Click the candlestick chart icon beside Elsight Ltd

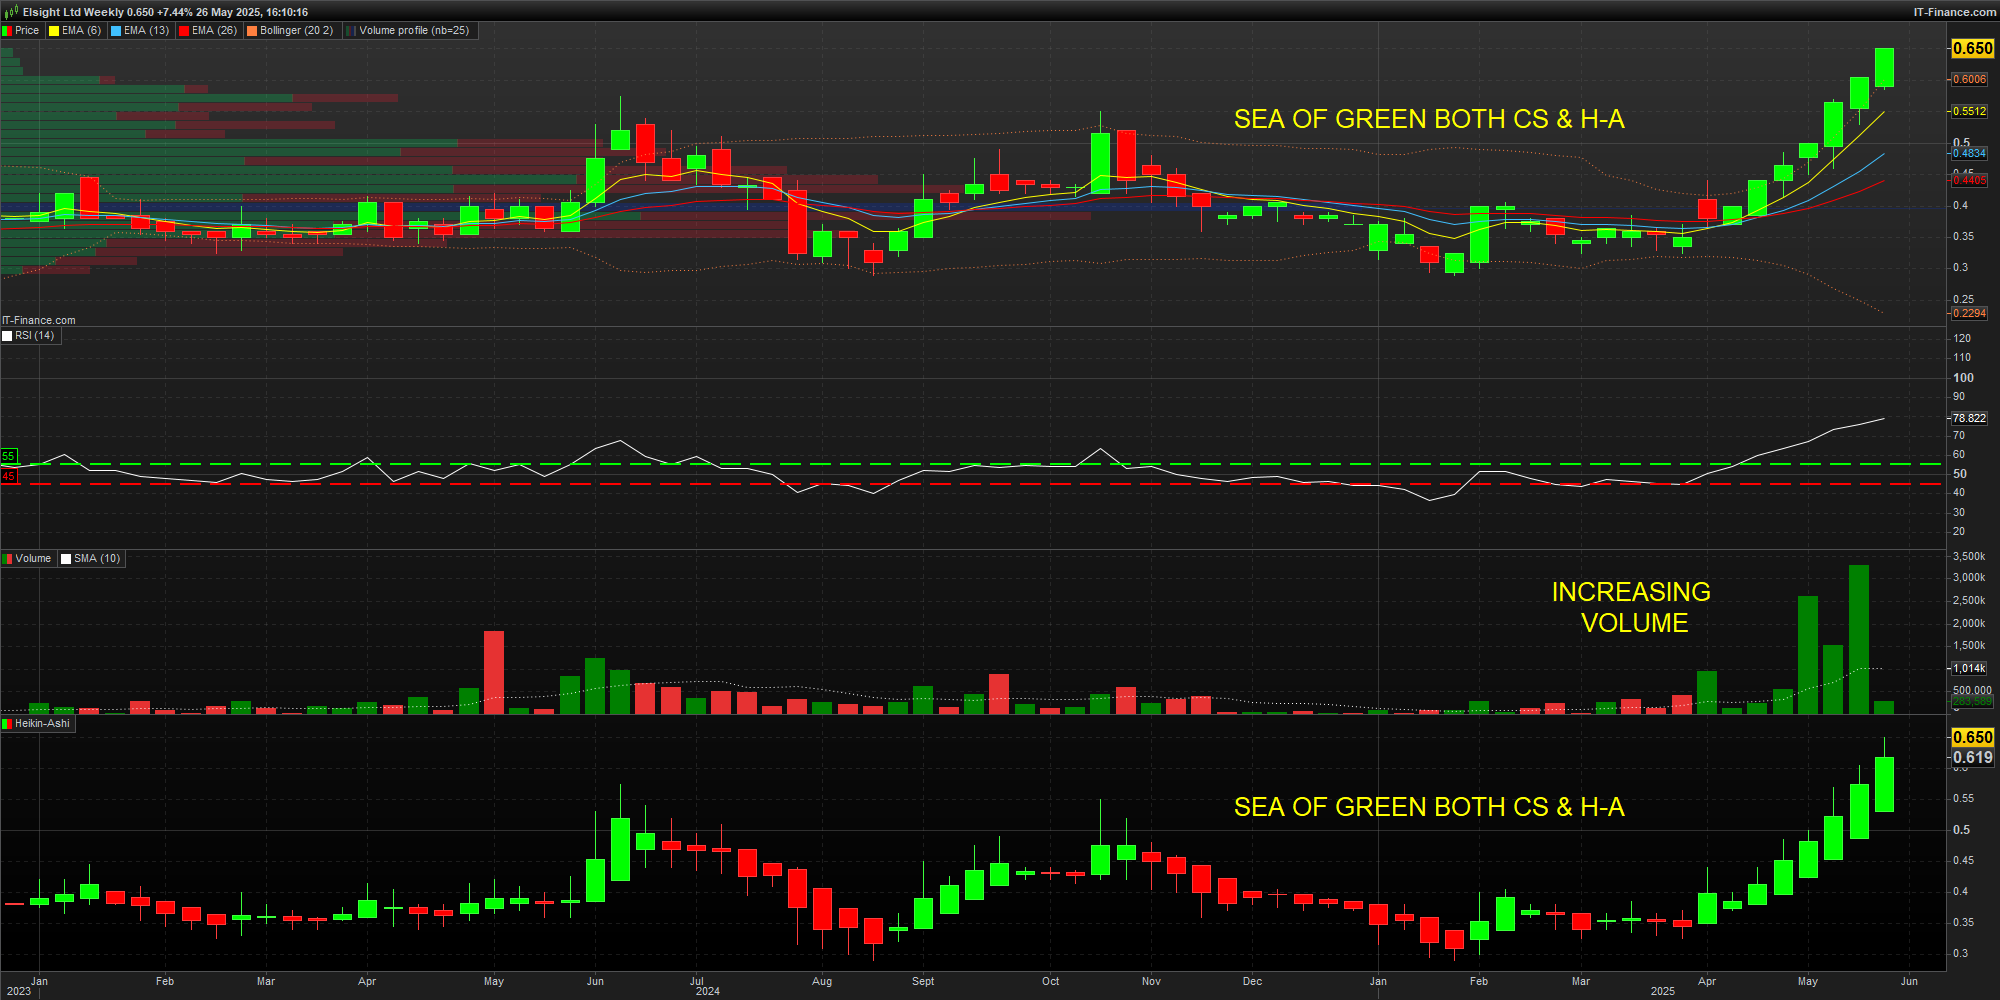(x=11, y=12)
